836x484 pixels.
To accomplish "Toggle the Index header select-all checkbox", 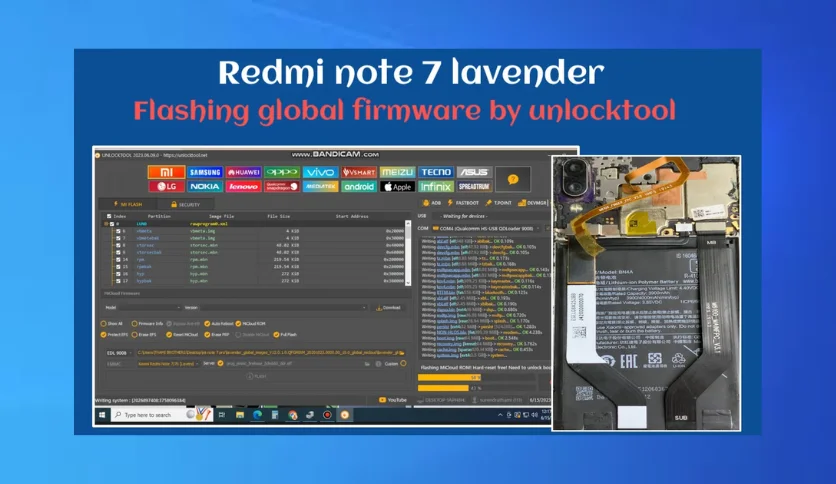I will click(x=109, y=216).
